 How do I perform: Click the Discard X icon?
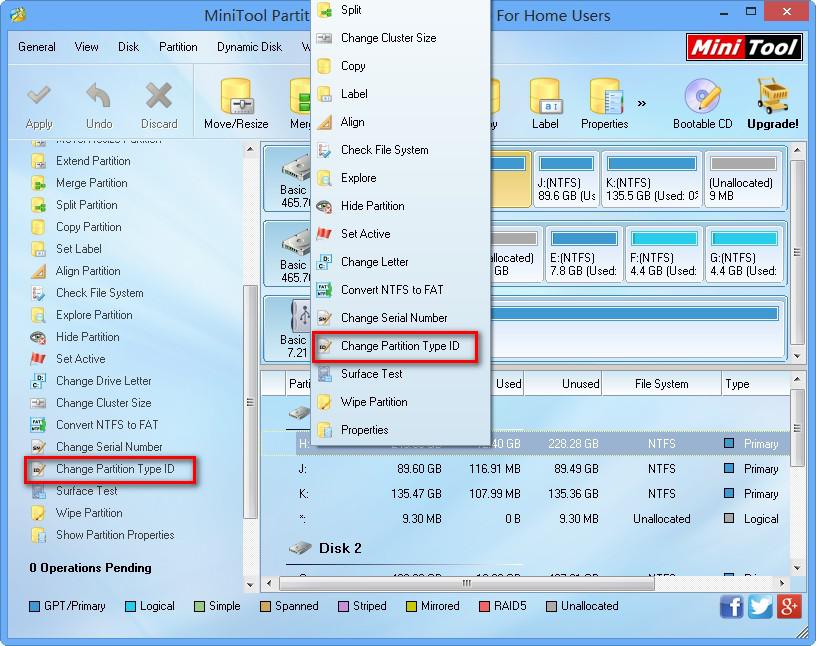(159, 97)
